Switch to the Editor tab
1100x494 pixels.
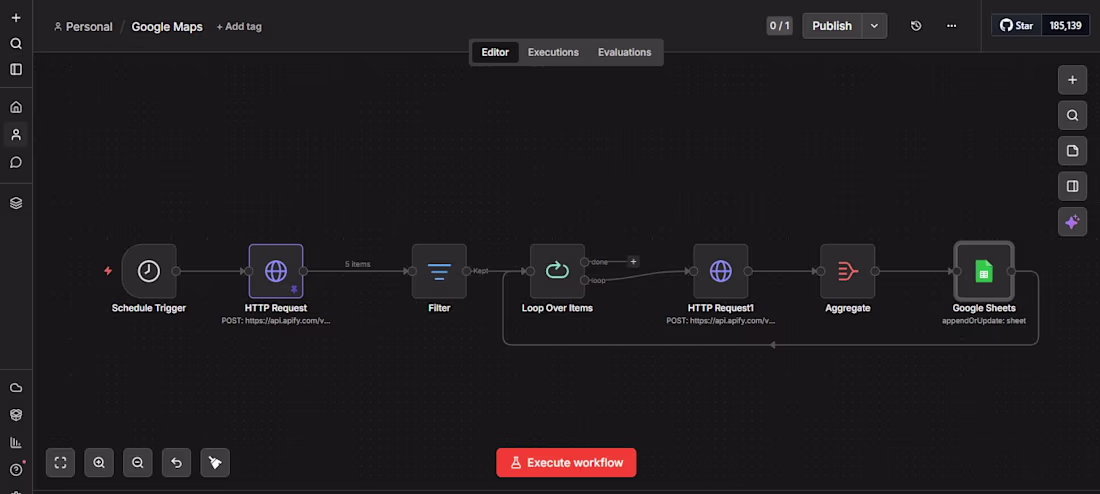tap(495, 53)
